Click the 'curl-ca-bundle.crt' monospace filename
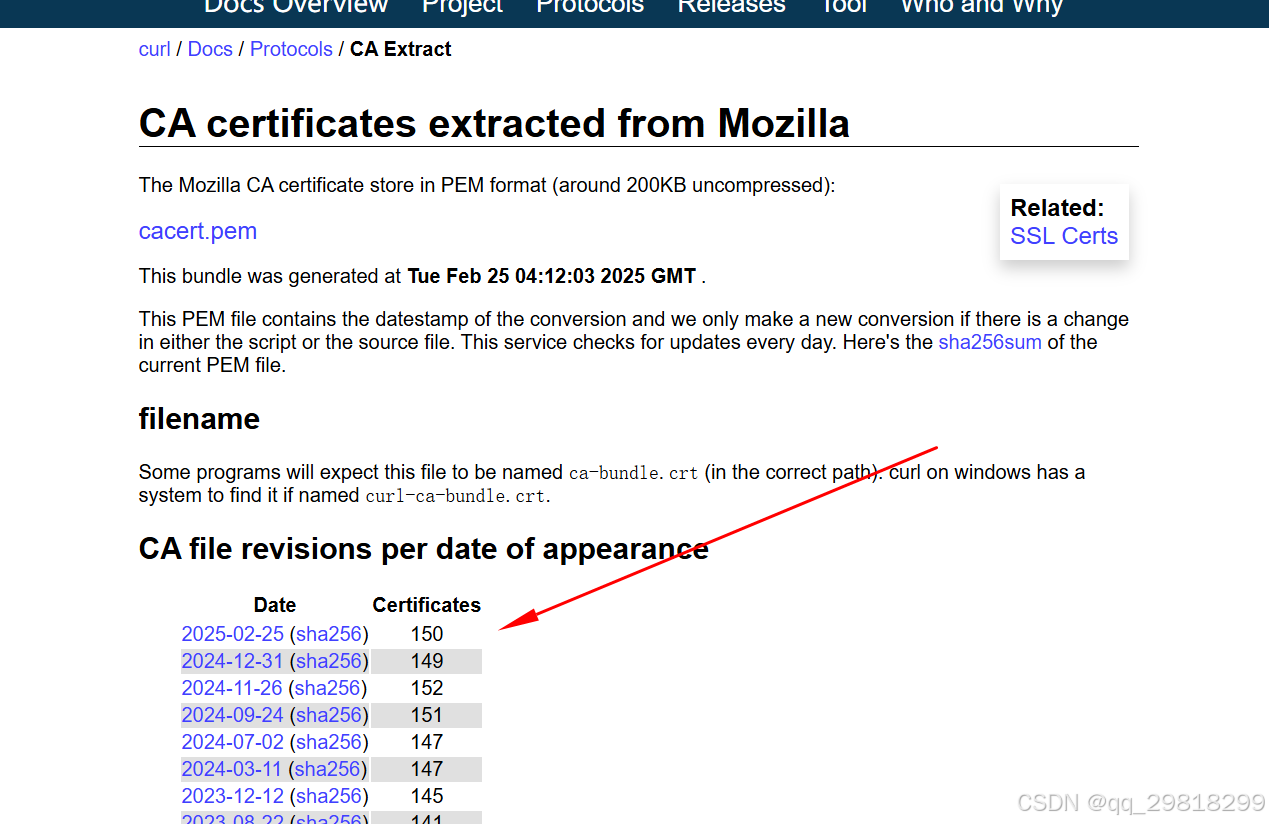Screen dimensions: 1269x824 tap(456, 495)
